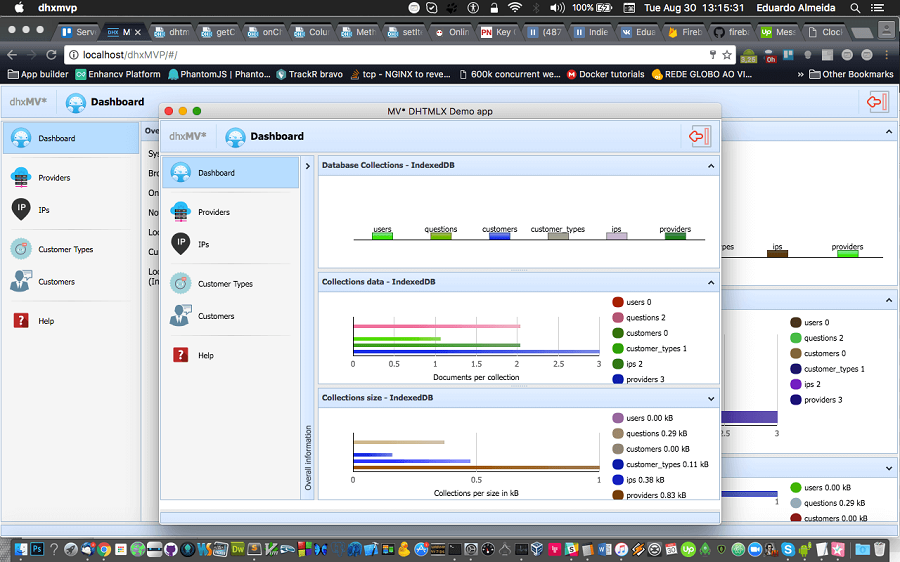Collapse the middle chart panel in the background page
The height and width of the screenshot is (562, 900).
[889, 300]
